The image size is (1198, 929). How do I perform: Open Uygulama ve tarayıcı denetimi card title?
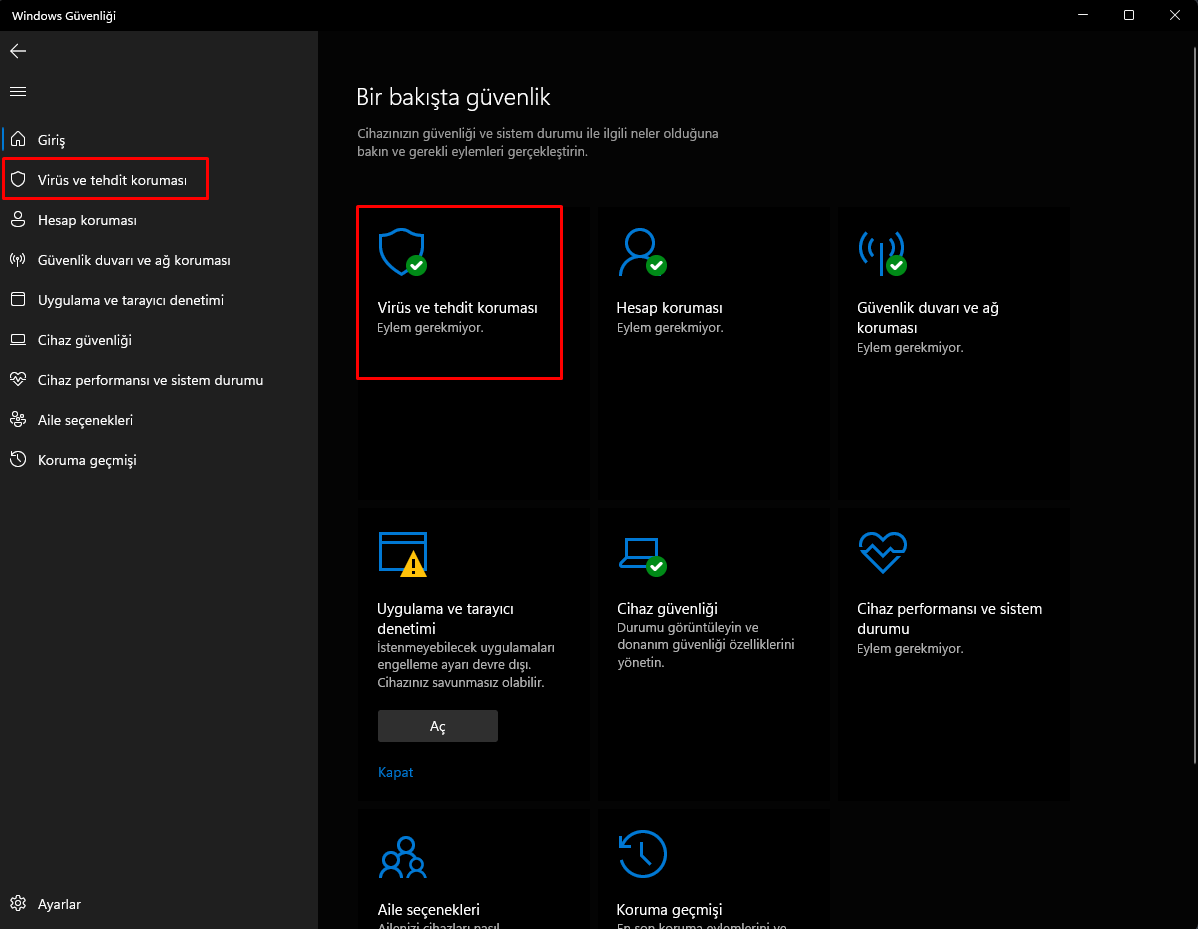coord(445,619)
